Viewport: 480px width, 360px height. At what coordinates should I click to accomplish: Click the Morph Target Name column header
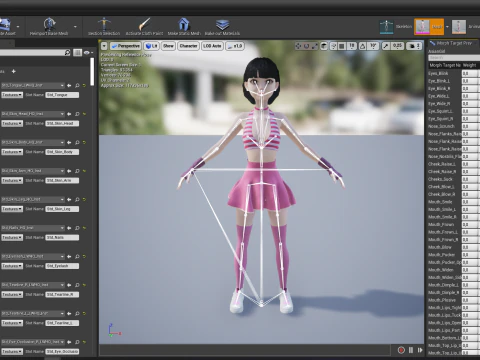tap(445, 65)
